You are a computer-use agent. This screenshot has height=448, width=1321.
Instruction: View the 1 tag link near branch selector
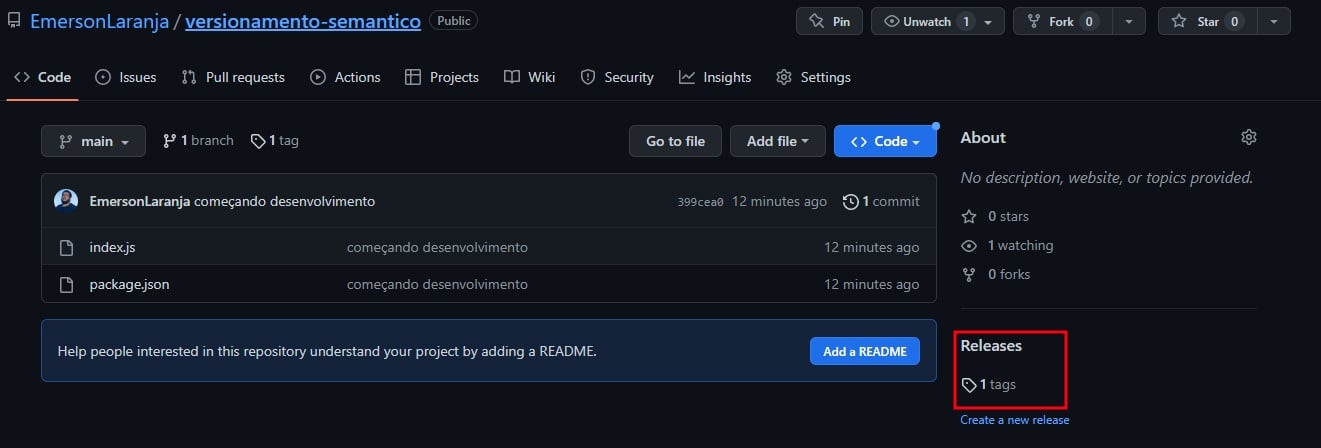click(275, 141)
